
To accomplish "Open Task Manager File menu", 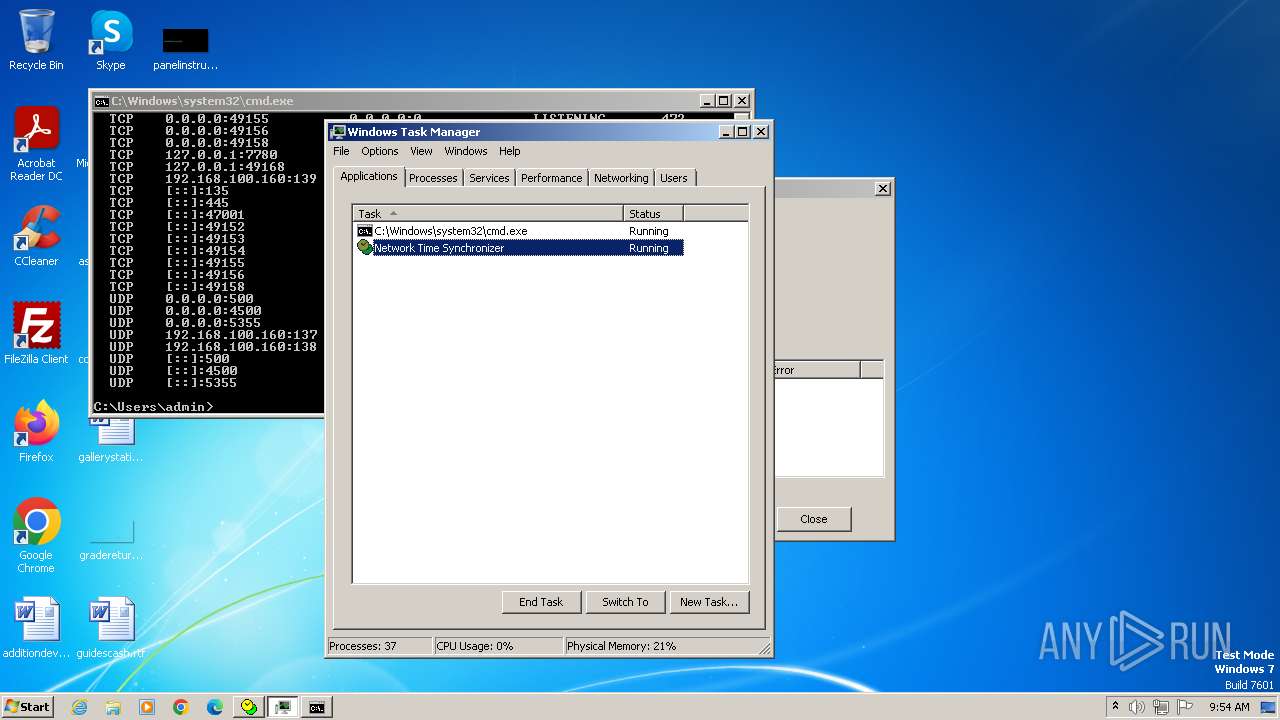I will click(x=341, y=151).
